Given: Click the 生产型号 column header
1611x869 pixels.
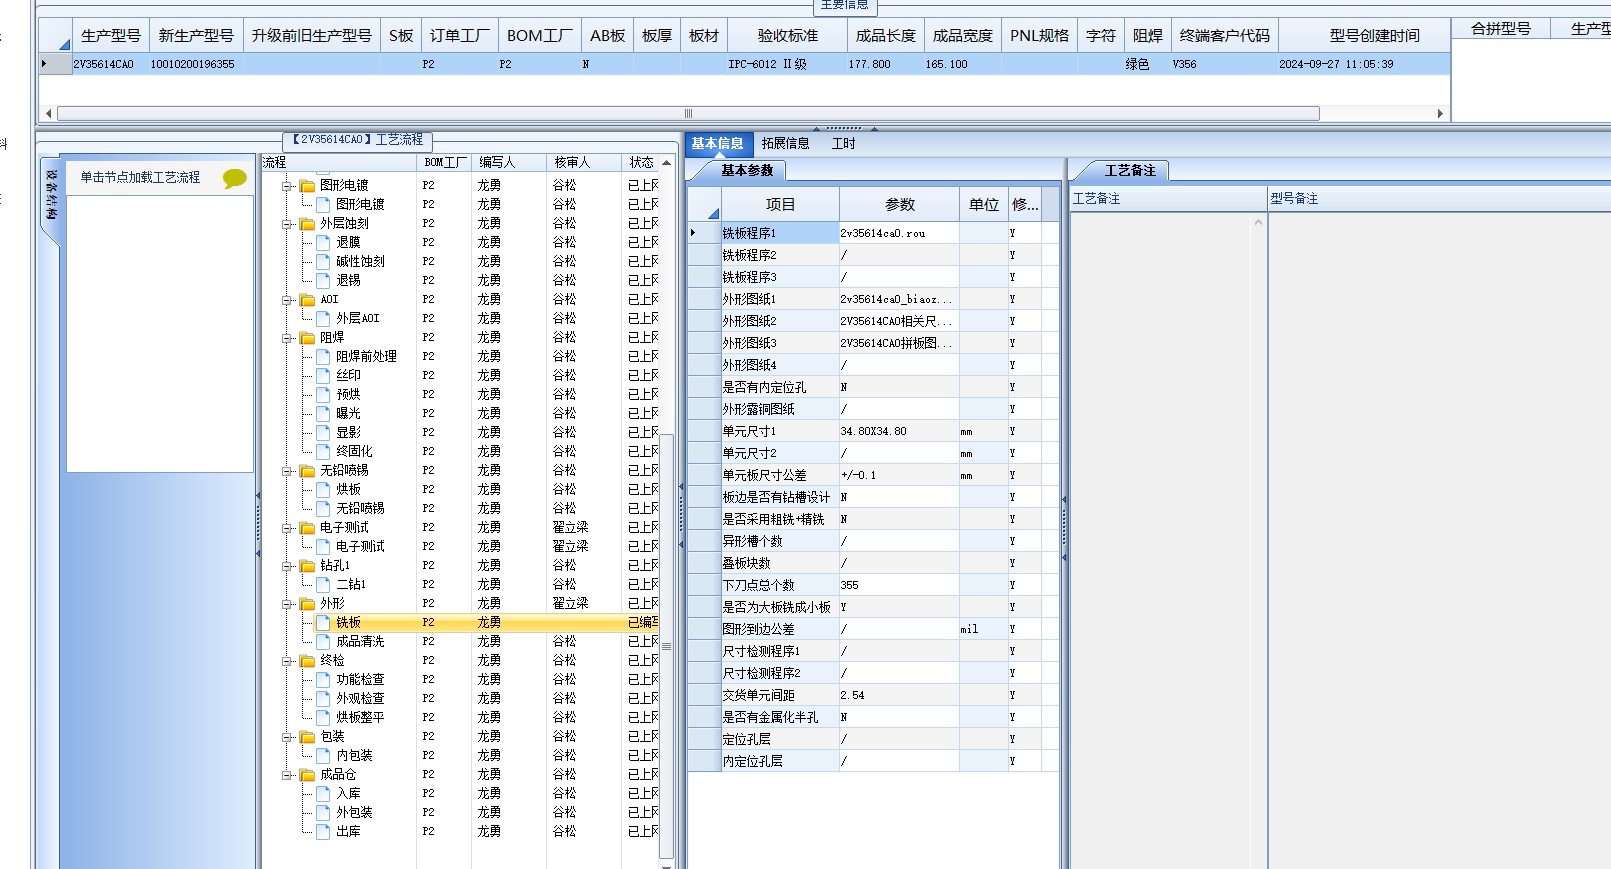Looking at the screenshot, I should coord(111,36).
